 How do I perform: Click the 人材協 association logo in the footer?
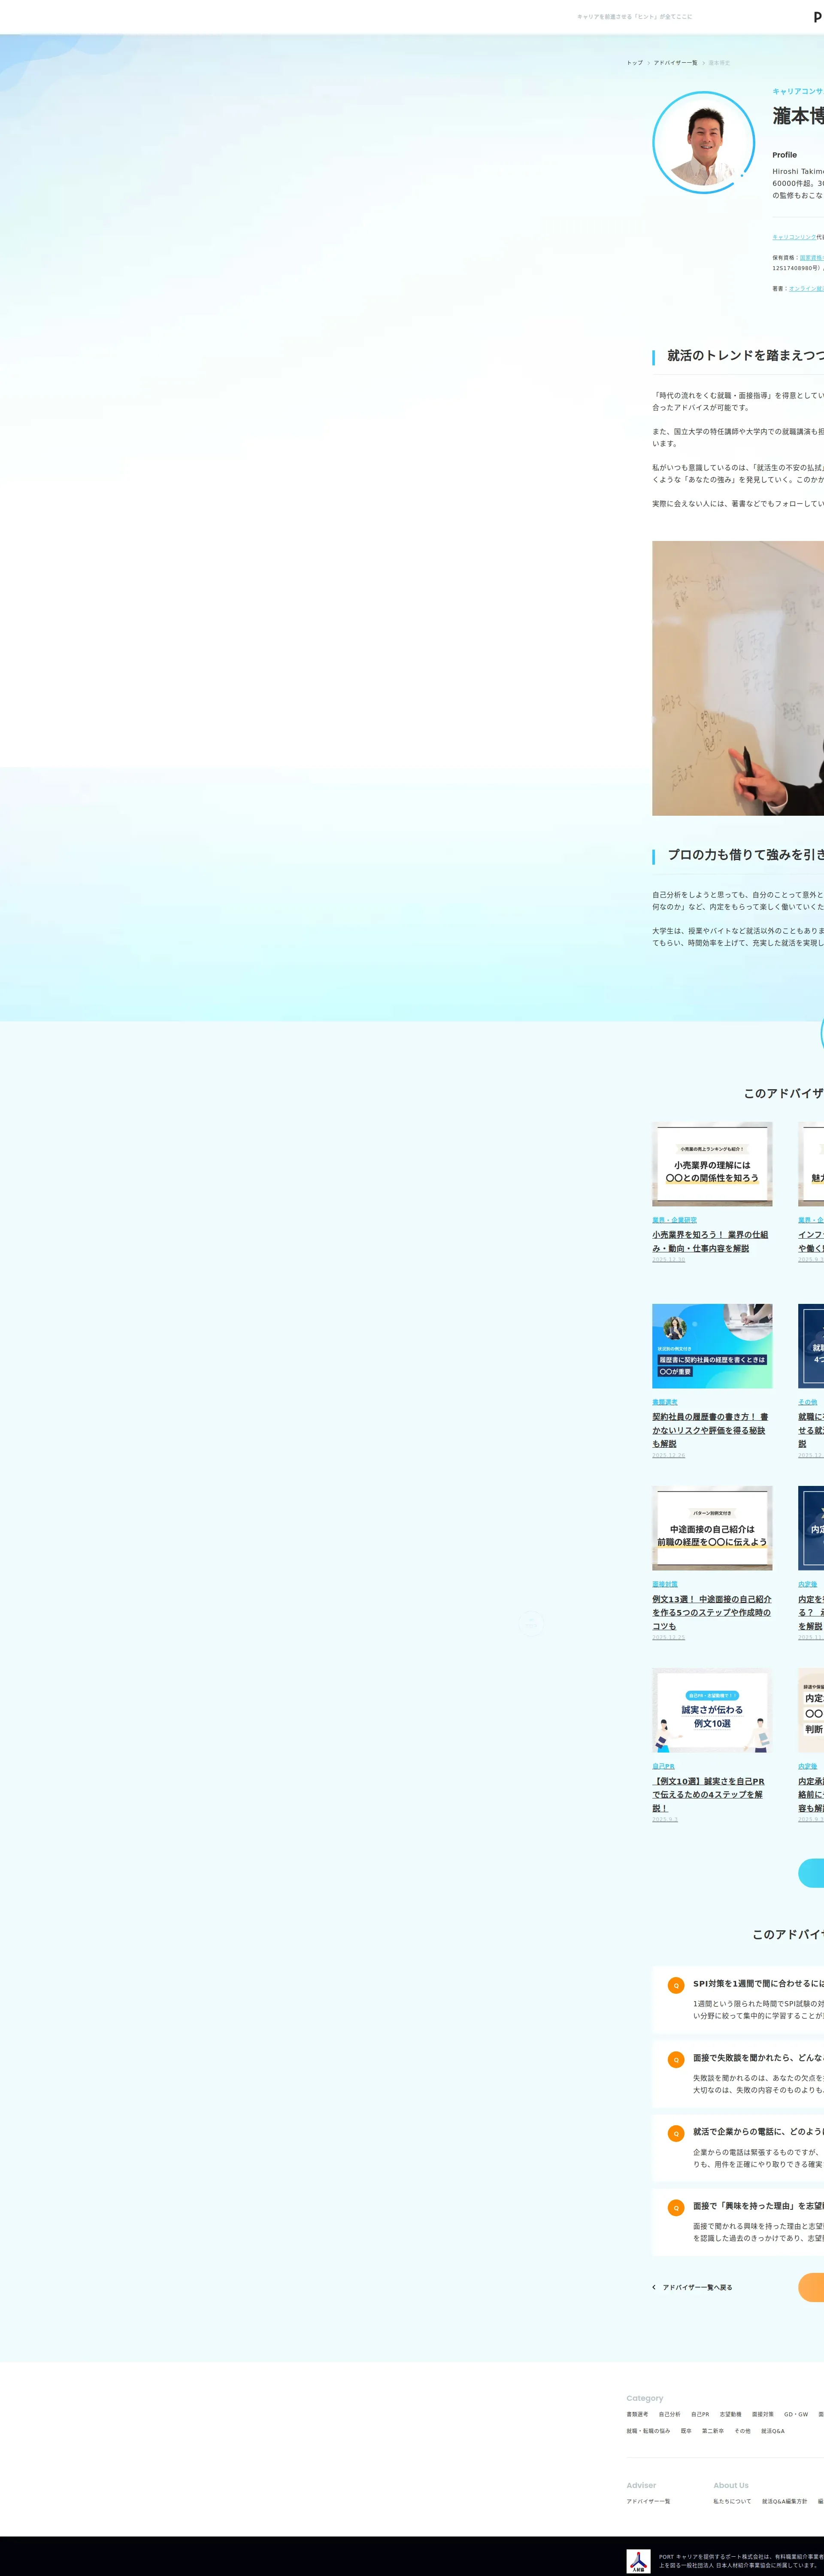[x=638, y=2560]
